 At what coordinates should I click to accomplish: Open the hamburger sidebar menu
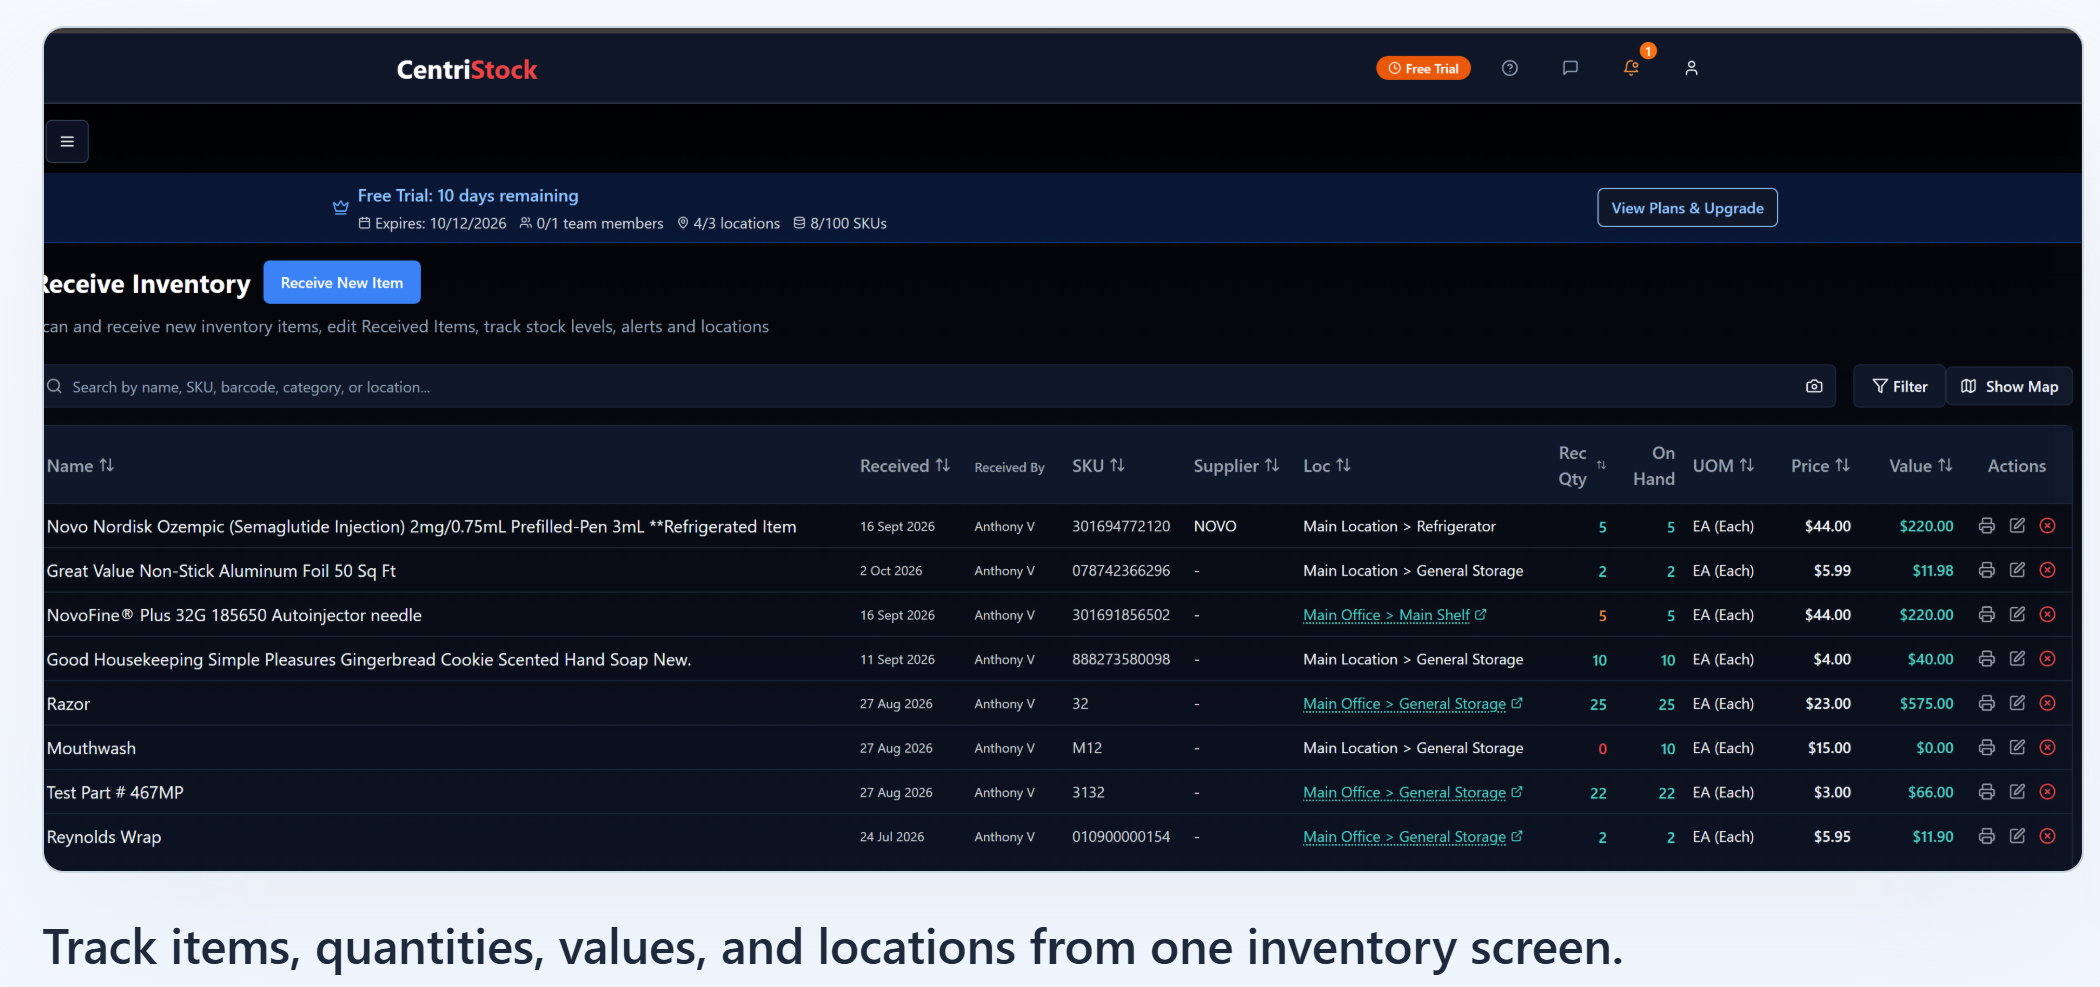(x=67, y=142)
